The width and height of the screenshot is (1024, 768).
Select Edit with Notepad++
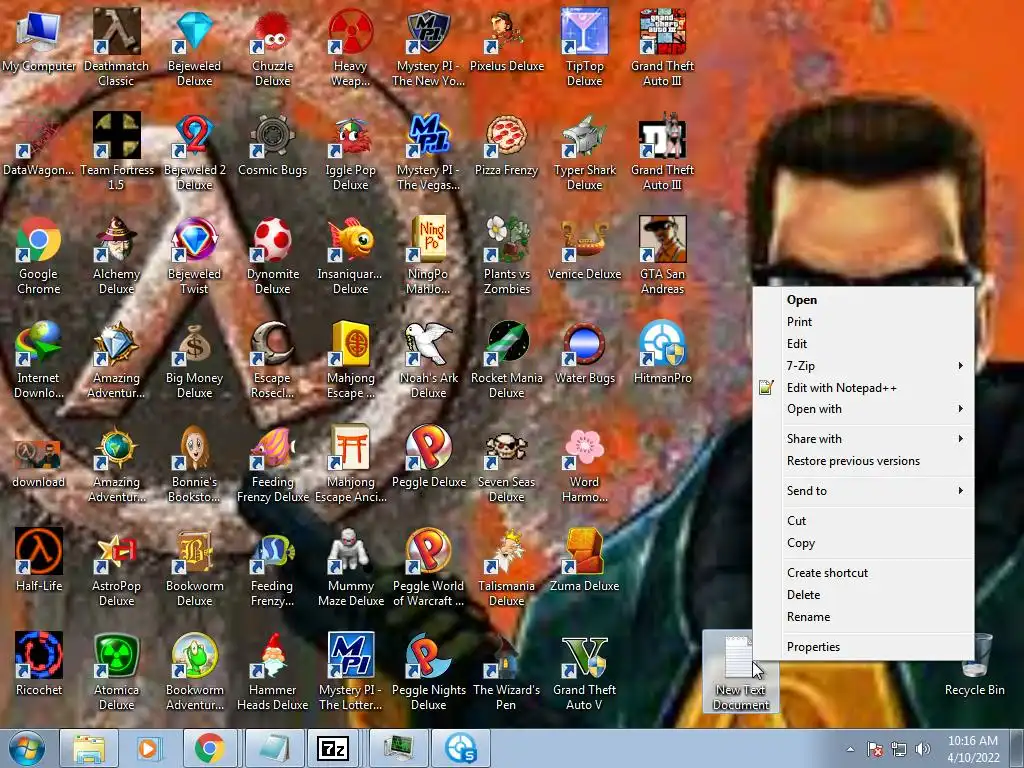click(x=863, y=388)
